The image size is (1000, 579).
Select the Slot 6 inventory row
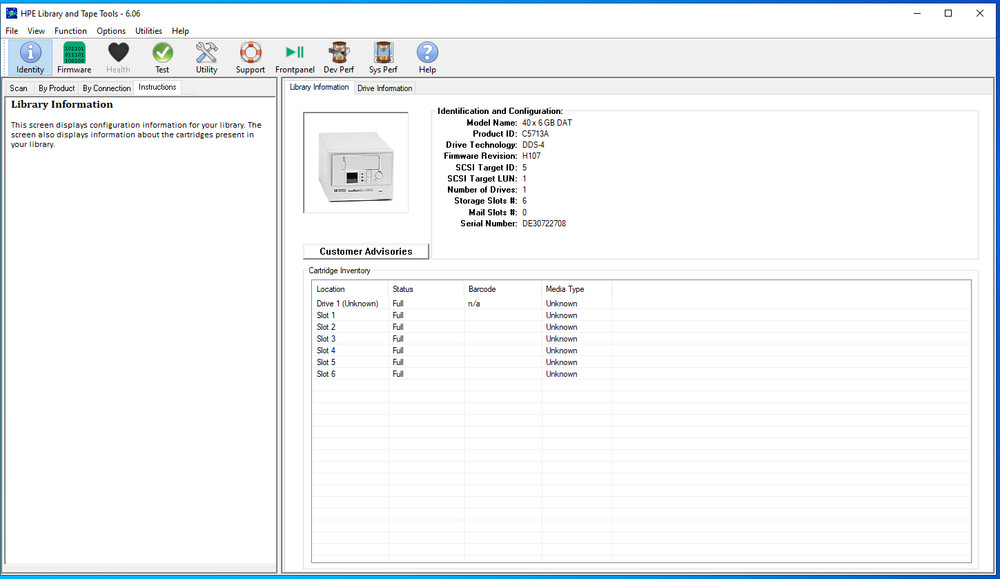click(641, 374)
